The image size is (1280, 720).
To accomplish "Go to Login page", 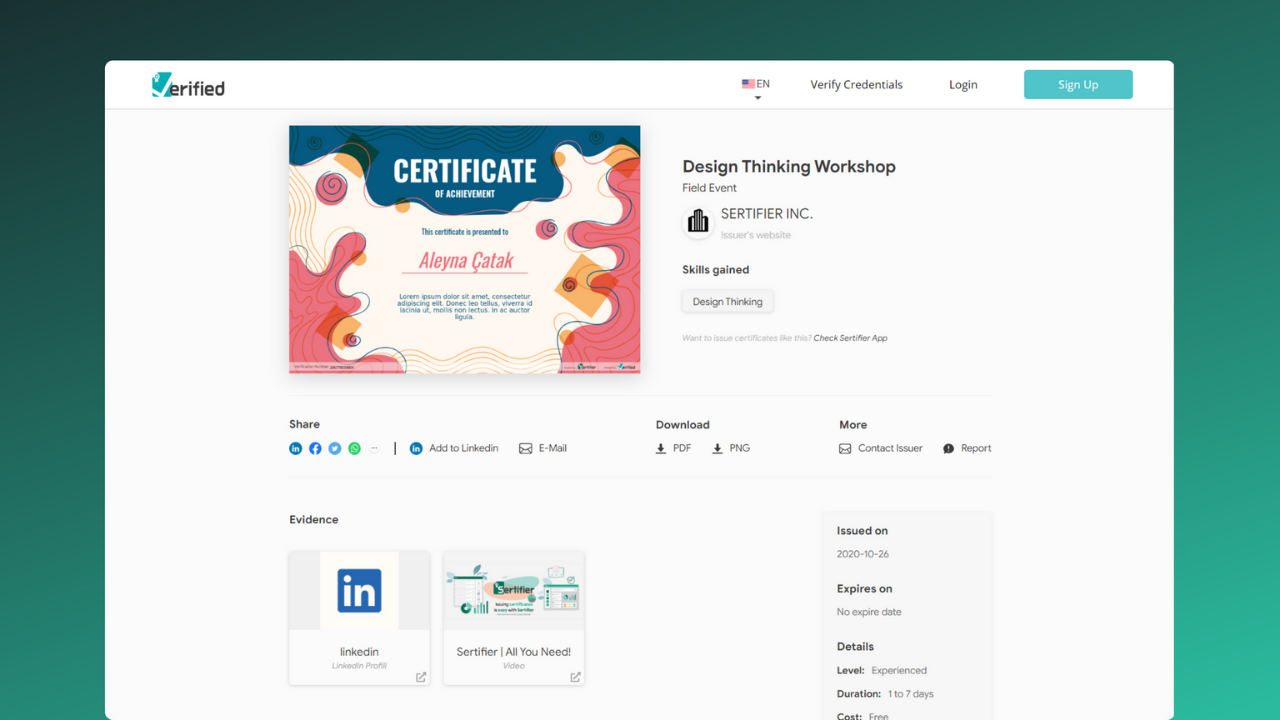I will [963, 85].
